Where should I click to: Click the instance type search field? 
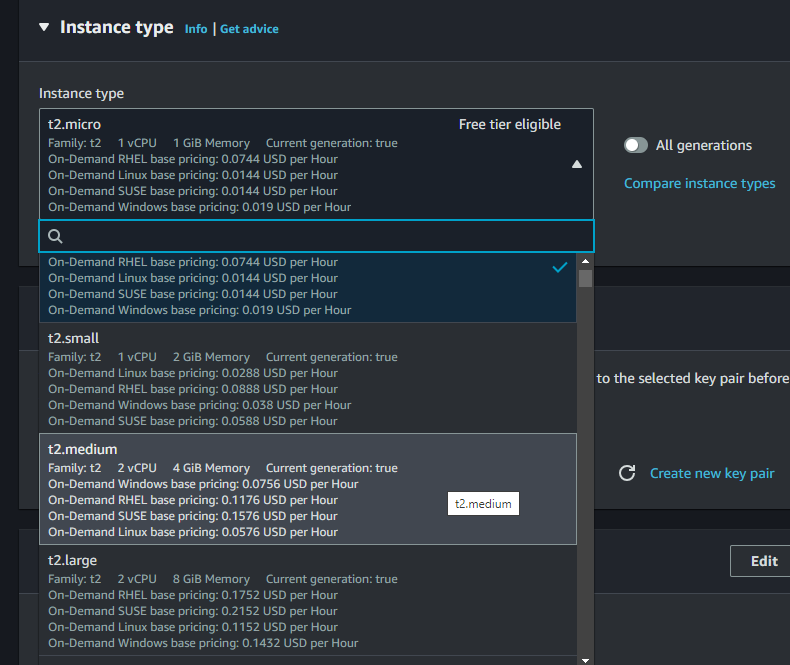316,236
